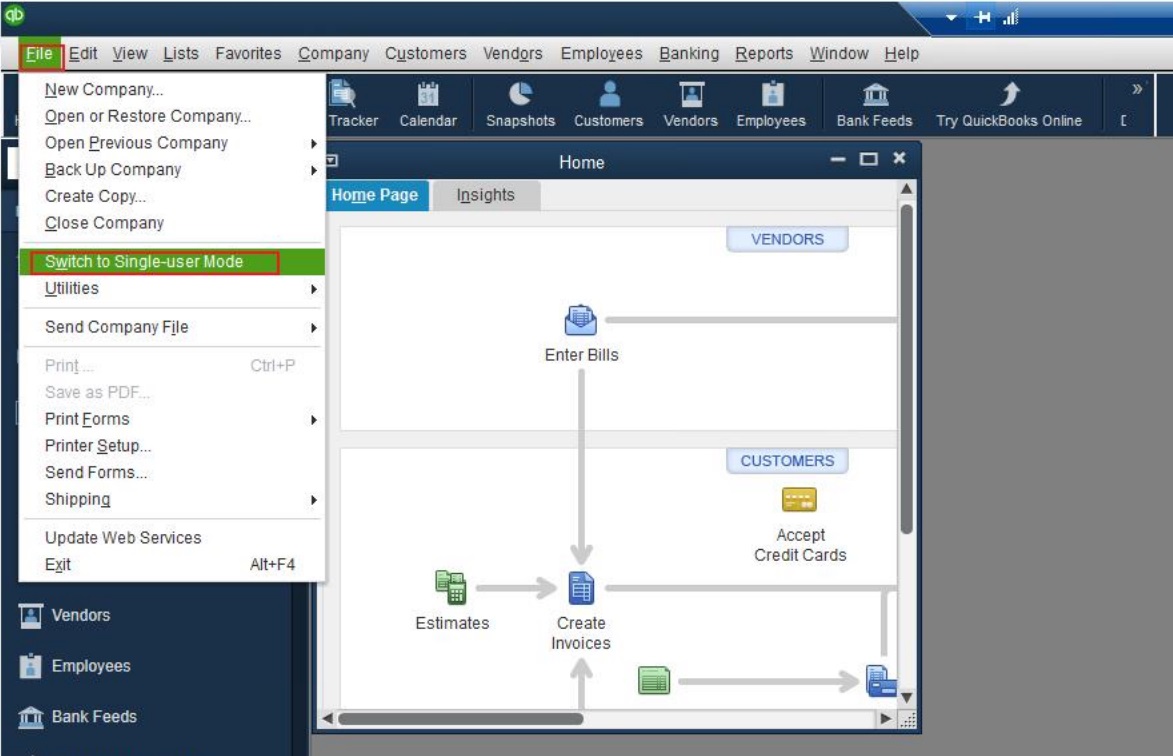
Task: Expand toolbar overflow double-chevron
Action: pyautogui.click(x=1137, y=90)
